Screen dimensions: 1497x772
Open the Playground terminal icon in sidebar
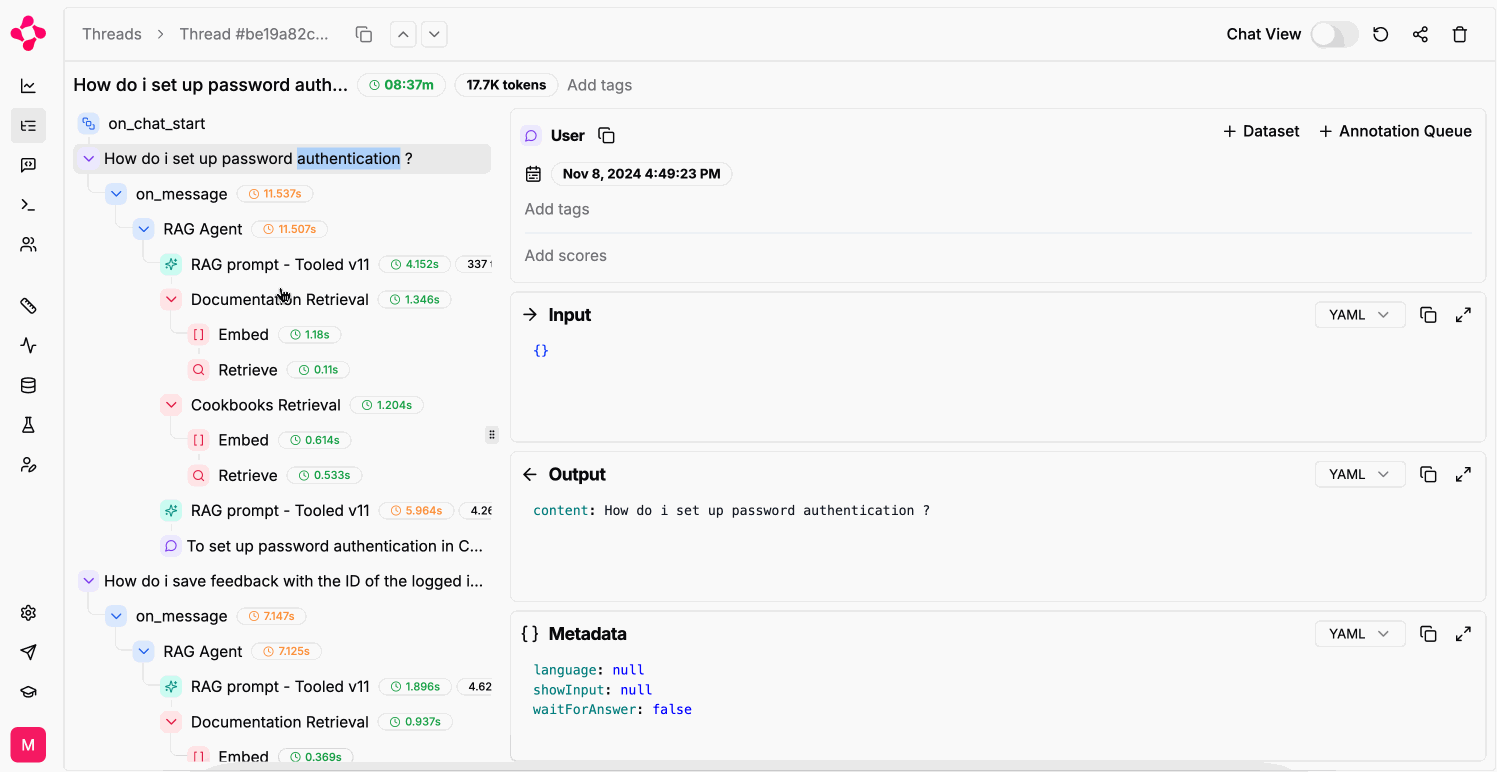[x=28, y=204]
